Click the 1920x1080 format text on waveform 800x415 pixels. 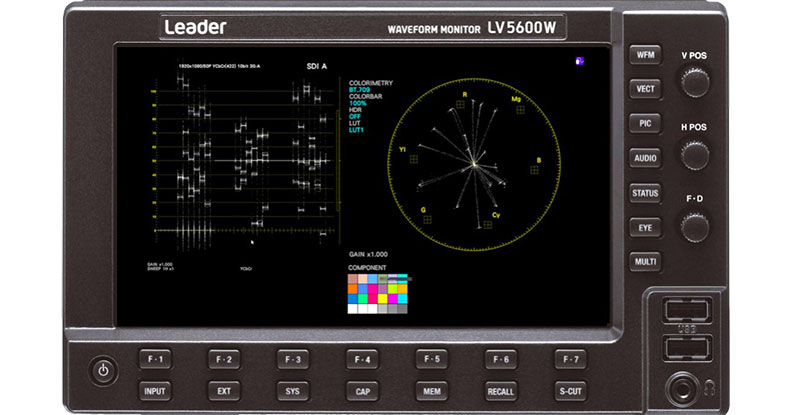(219, 66)
